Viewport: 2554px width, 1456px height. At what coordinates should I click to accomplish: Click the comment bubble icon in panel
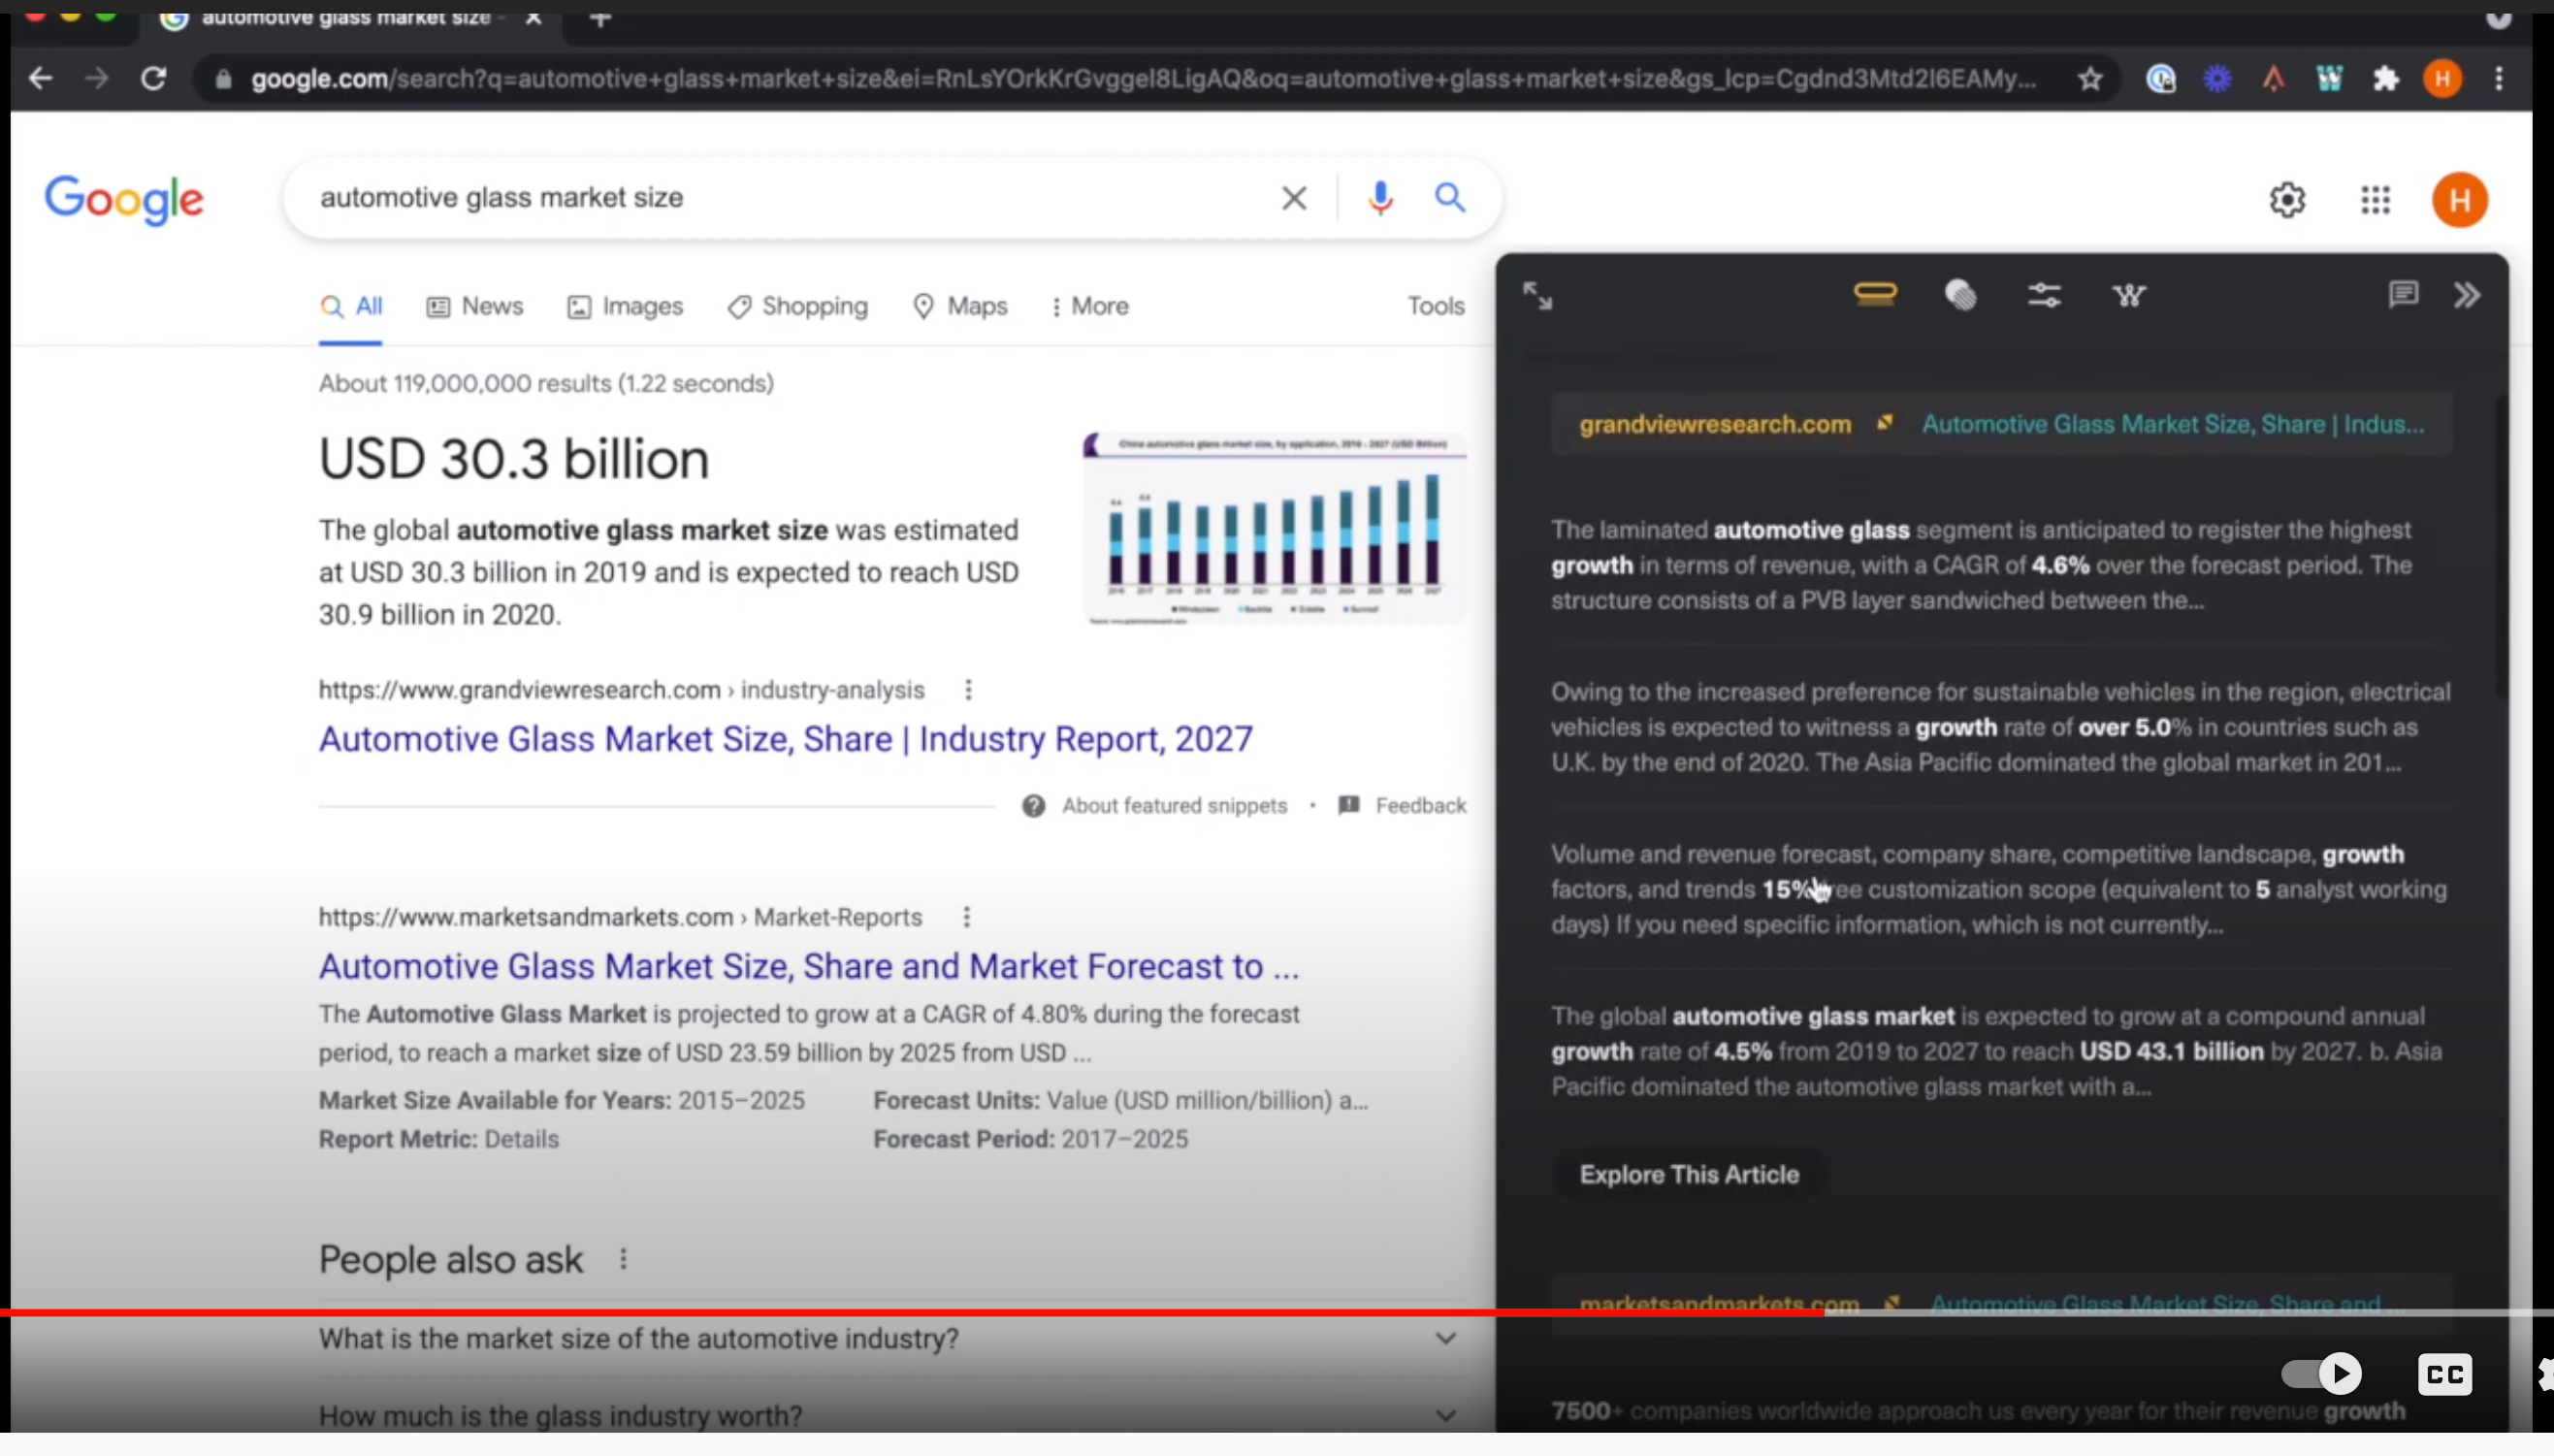[2403, 294]
